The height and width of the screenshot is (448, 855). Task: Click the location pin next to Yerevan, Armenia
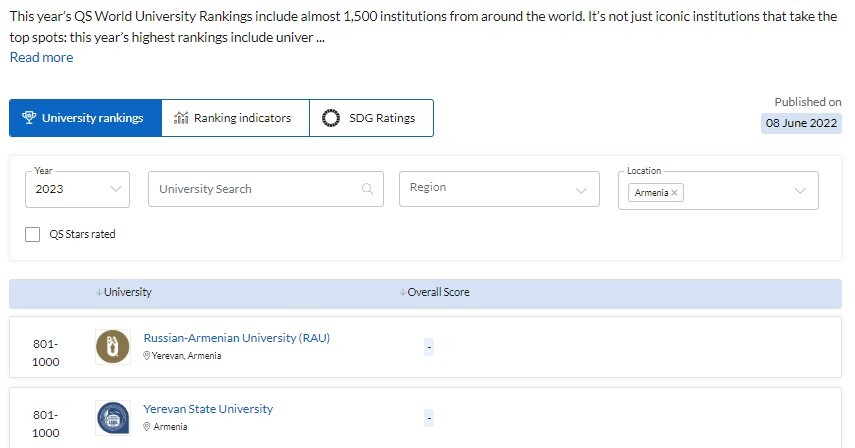coord(147,355)
